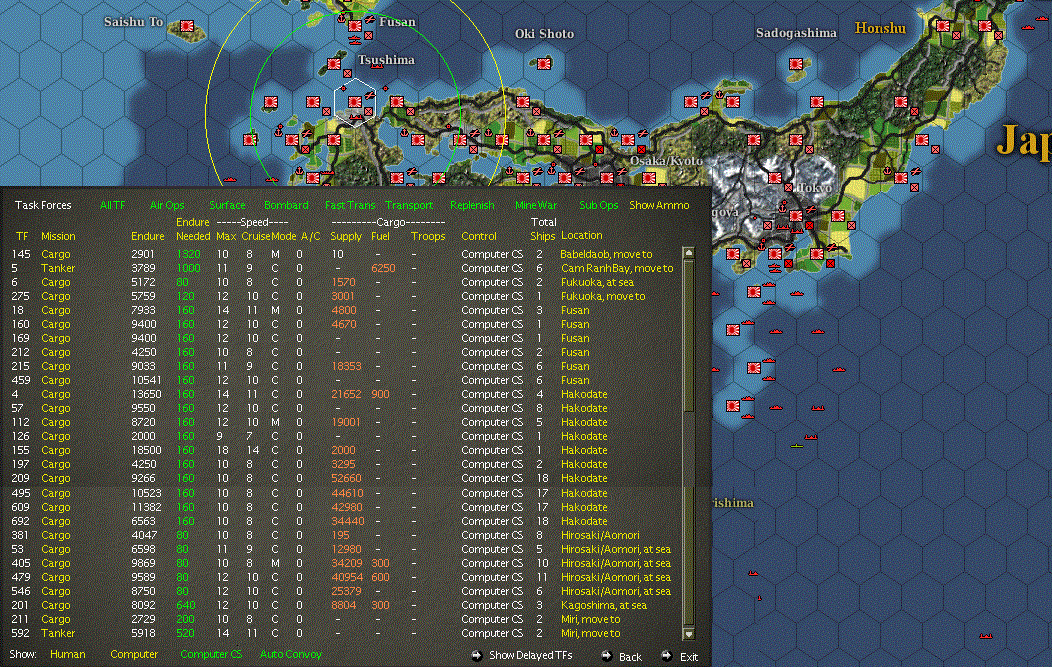Image resolution: width=1052 pixels, height=667 pixels.
Task: Click the Osaka/Kyoto map label
Action: click(666, 161)
